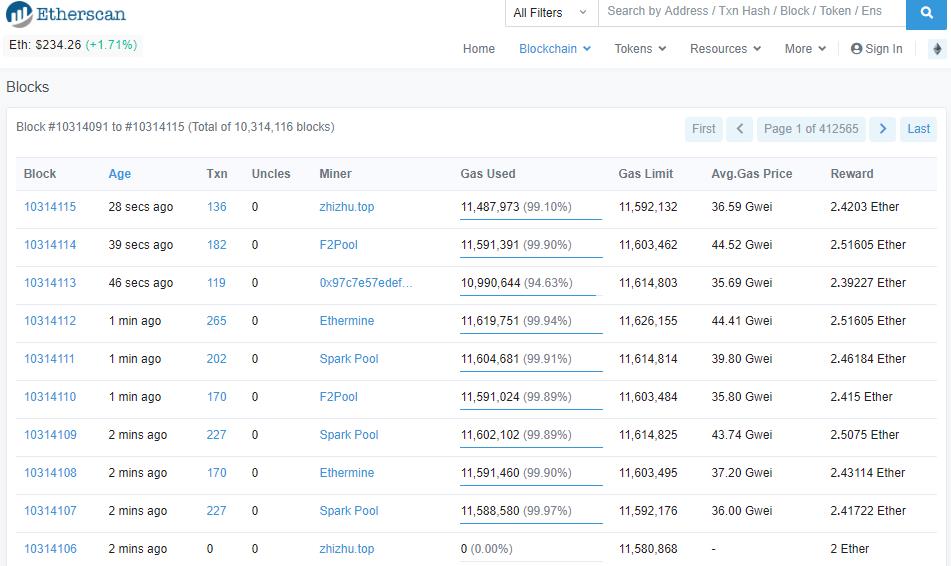Select the 28 secs ago age cell
Viewport: 951px width, 566px height.
141,207
